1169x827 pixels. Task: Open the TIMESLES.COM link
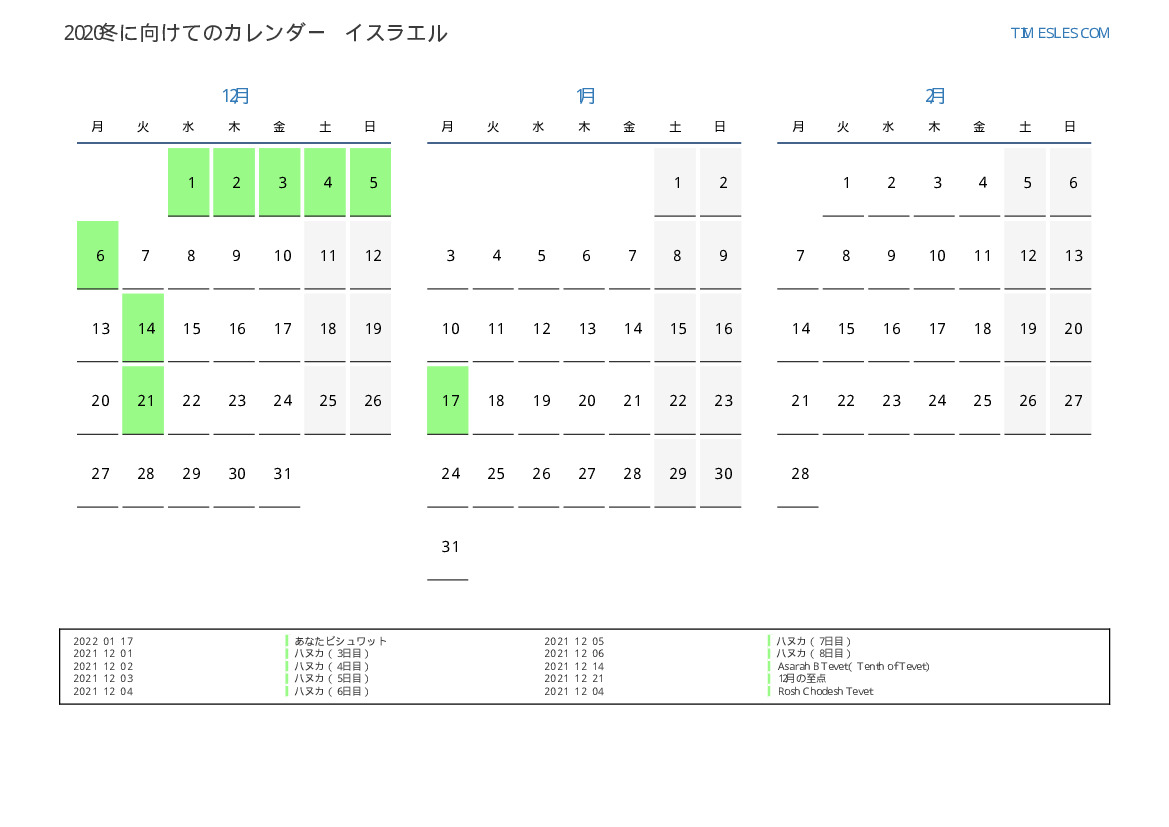1059,33
